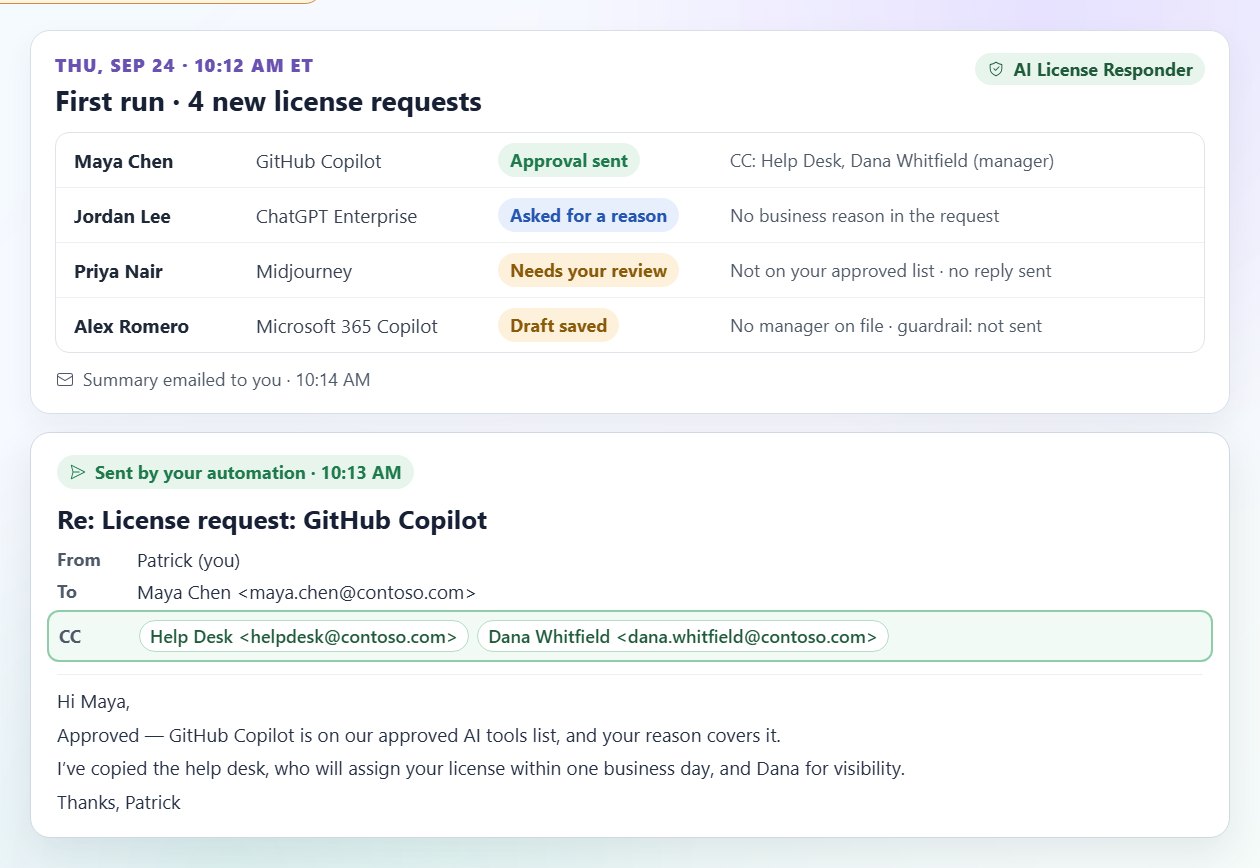Click the recipient Maya Chen <maya.chen@contoso.com>
The image size is (1260, 868).
(306, 592)
